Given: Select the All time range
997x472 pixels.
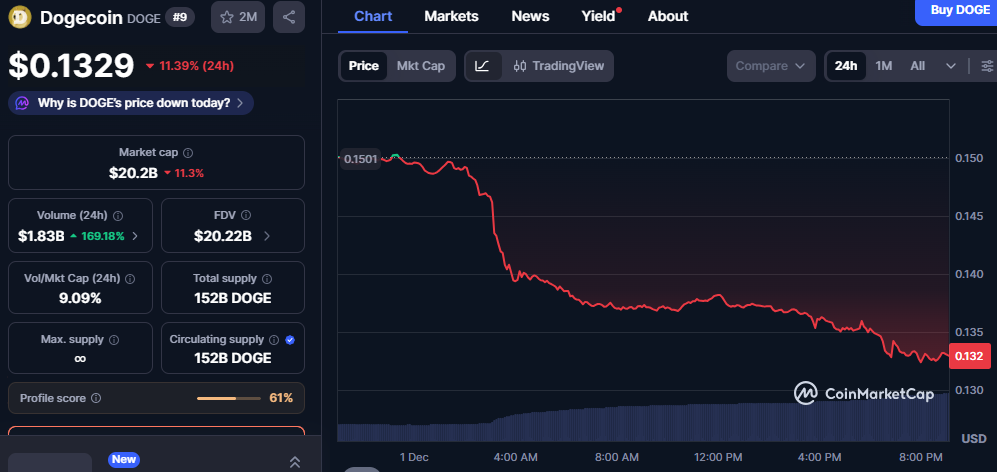Looking at the screenshot, I should 918,66.
